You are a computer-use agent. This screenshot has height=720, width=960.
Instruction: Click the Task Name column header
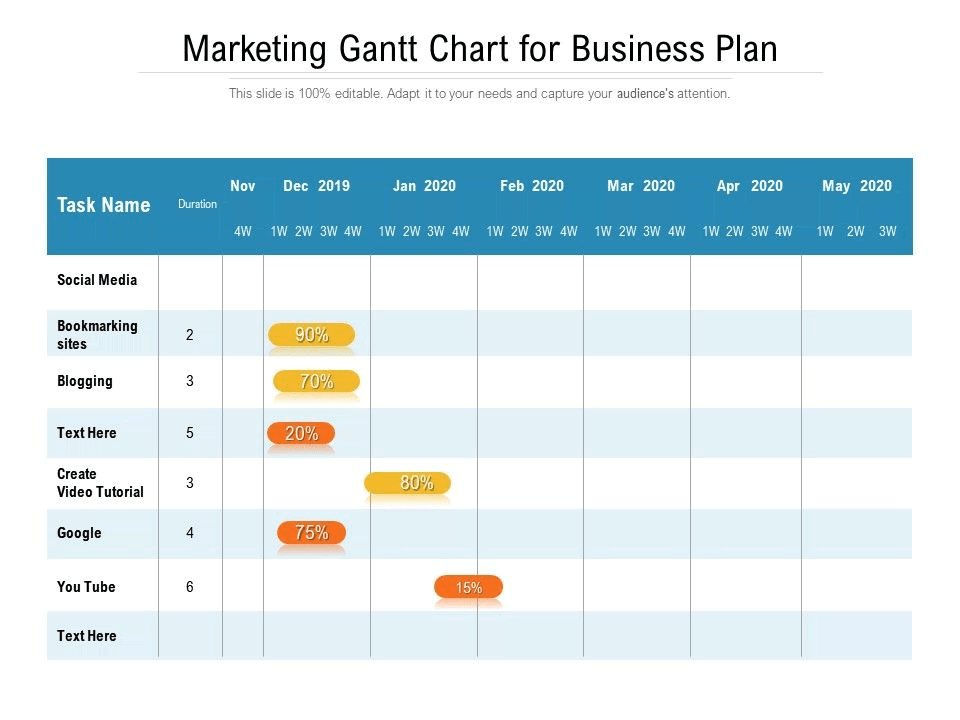[x=103, y=205]
